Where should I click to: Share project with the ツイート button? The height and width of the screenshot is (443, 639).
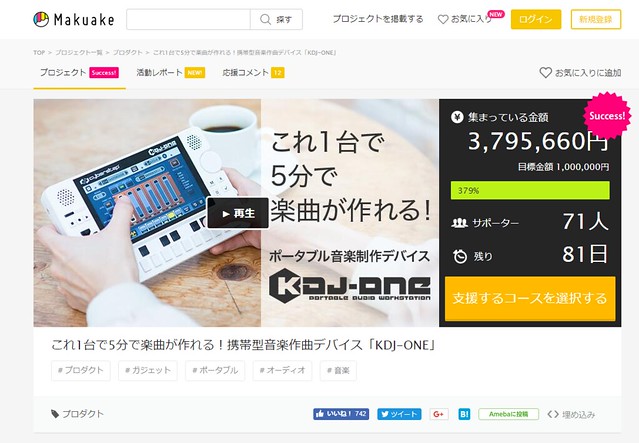pyautogui.click(x=399, y=414)
